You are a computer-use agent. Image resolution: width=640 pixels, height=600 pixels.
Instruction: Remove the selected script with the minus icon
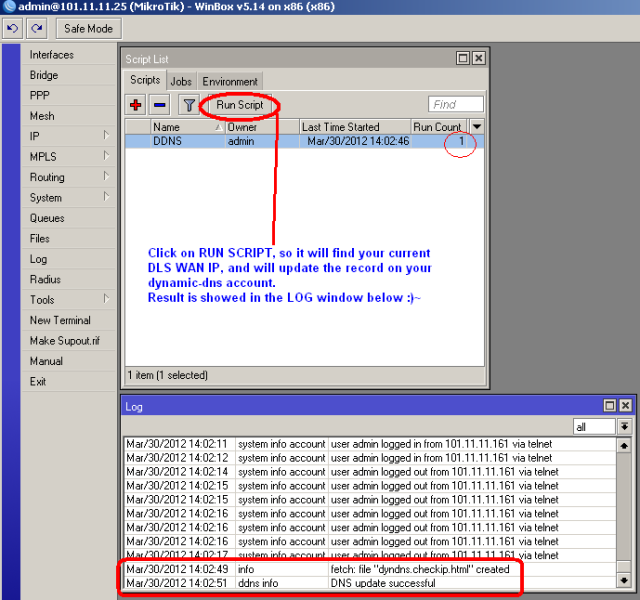tap(160, 104)
